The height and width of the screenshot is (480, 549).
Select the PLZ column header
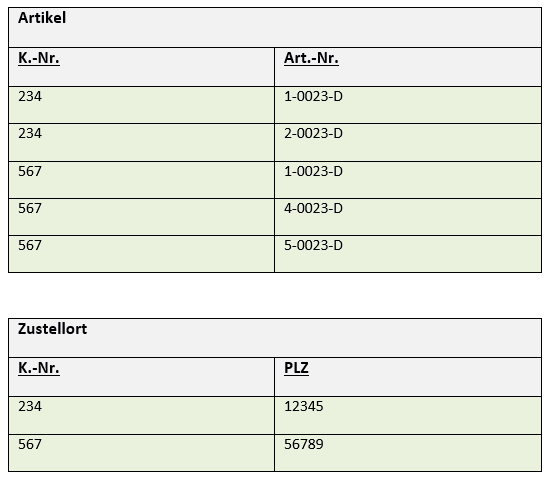tap(408, 377)
